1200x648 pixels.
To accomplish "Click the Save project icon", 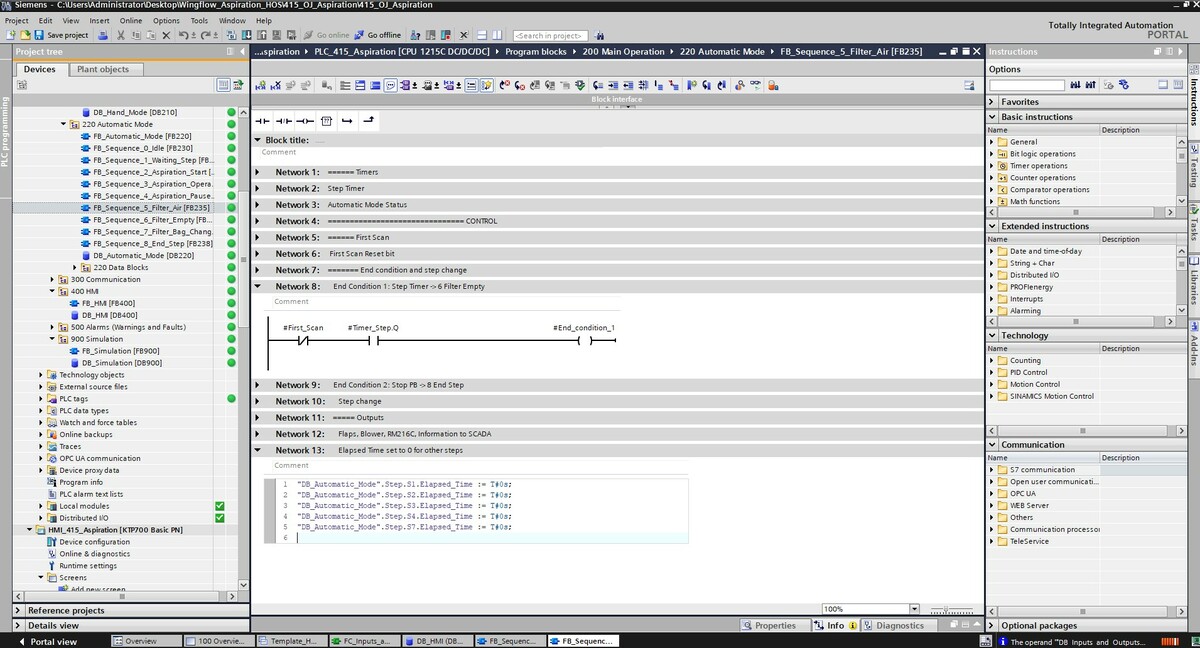I will coord(40,35).
